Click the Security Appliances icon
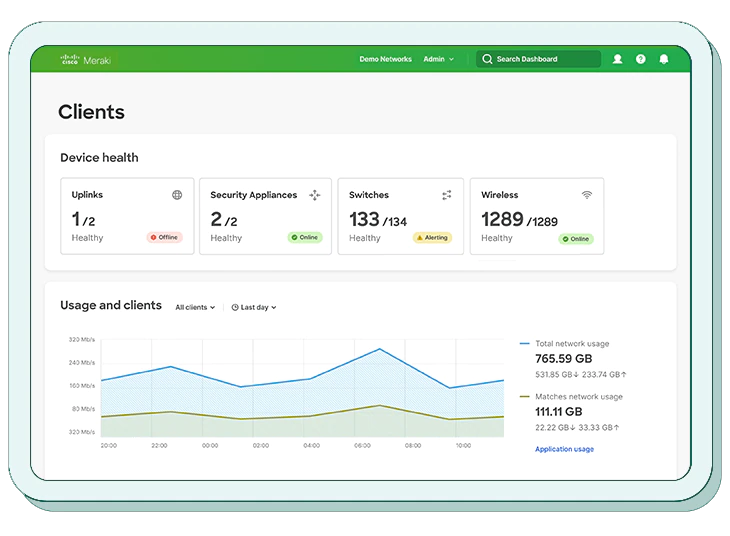 point(315,195)
